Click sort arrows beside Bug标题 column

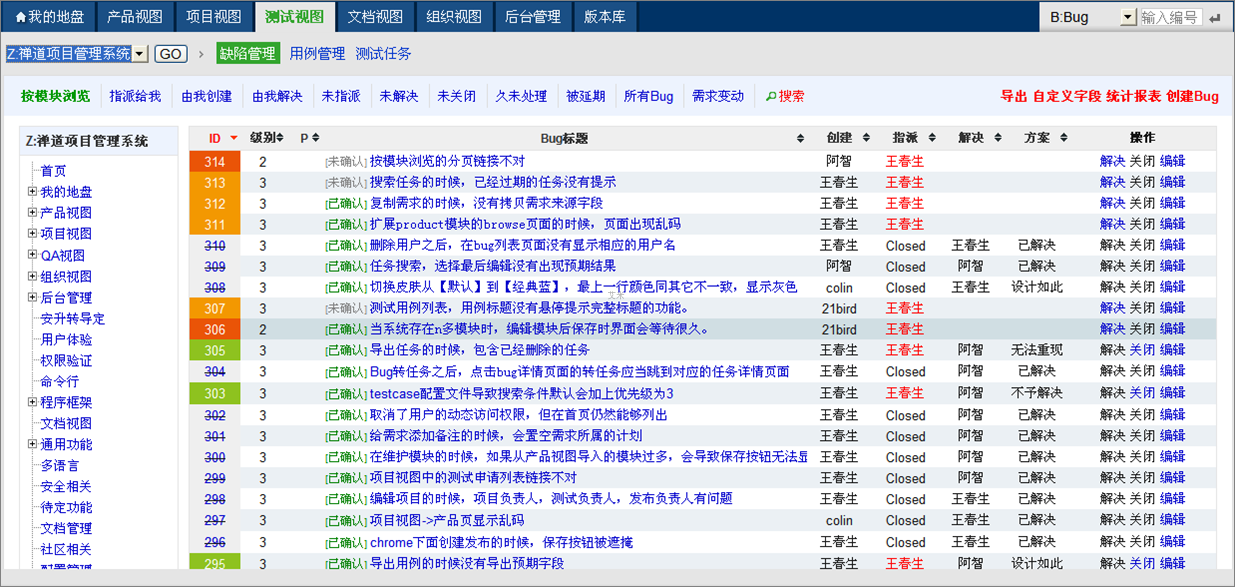(x=800, y=138)
